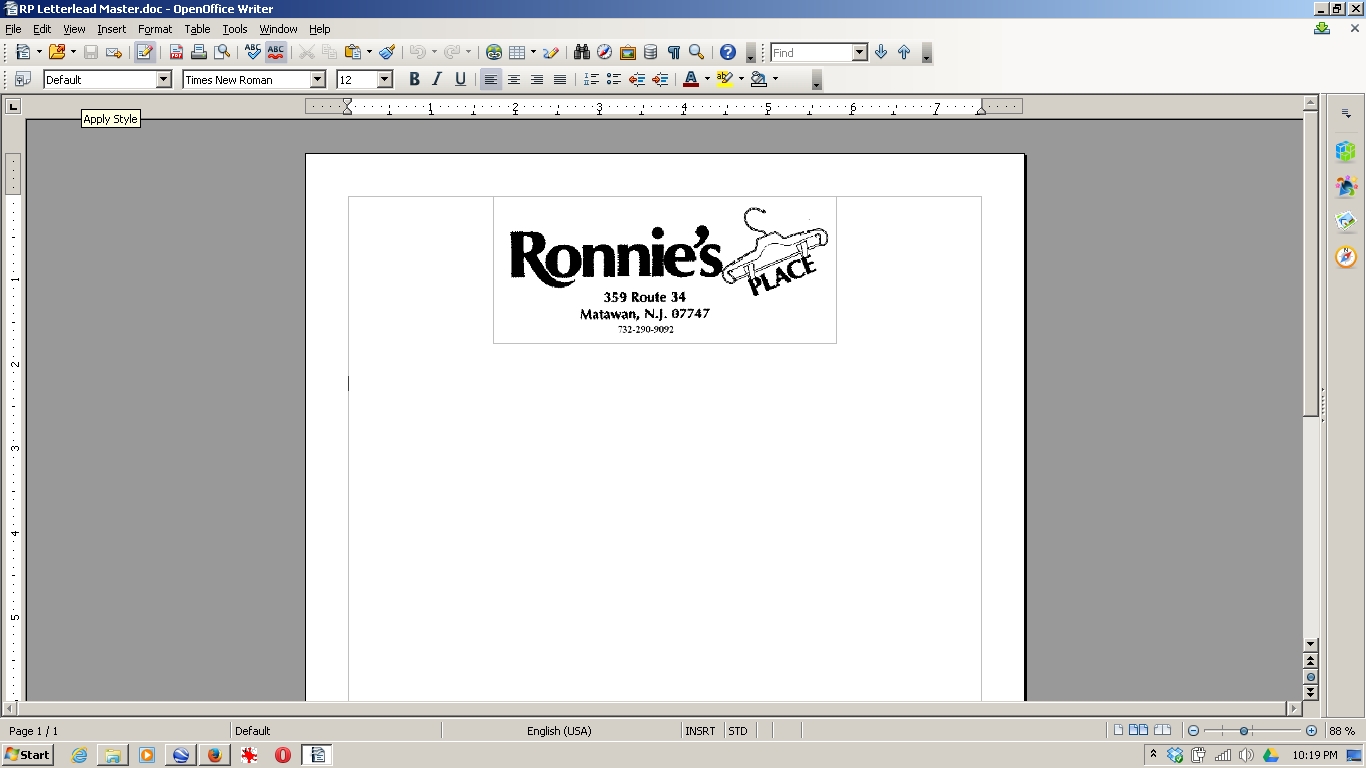Screen dimensions: 1366x768
Task: Open the Table menu
Action: [x=197, y=29]
